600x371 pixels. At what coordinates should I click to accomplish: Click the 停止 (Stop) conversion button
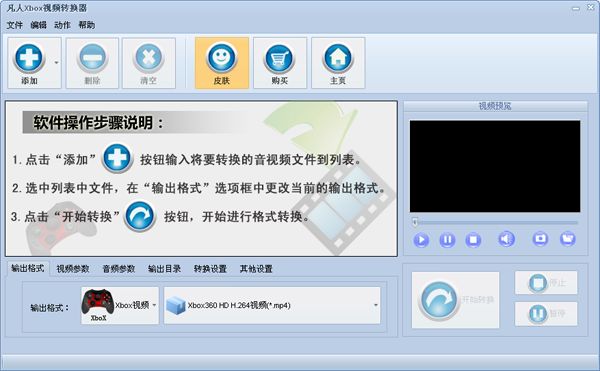coord(546,283)
